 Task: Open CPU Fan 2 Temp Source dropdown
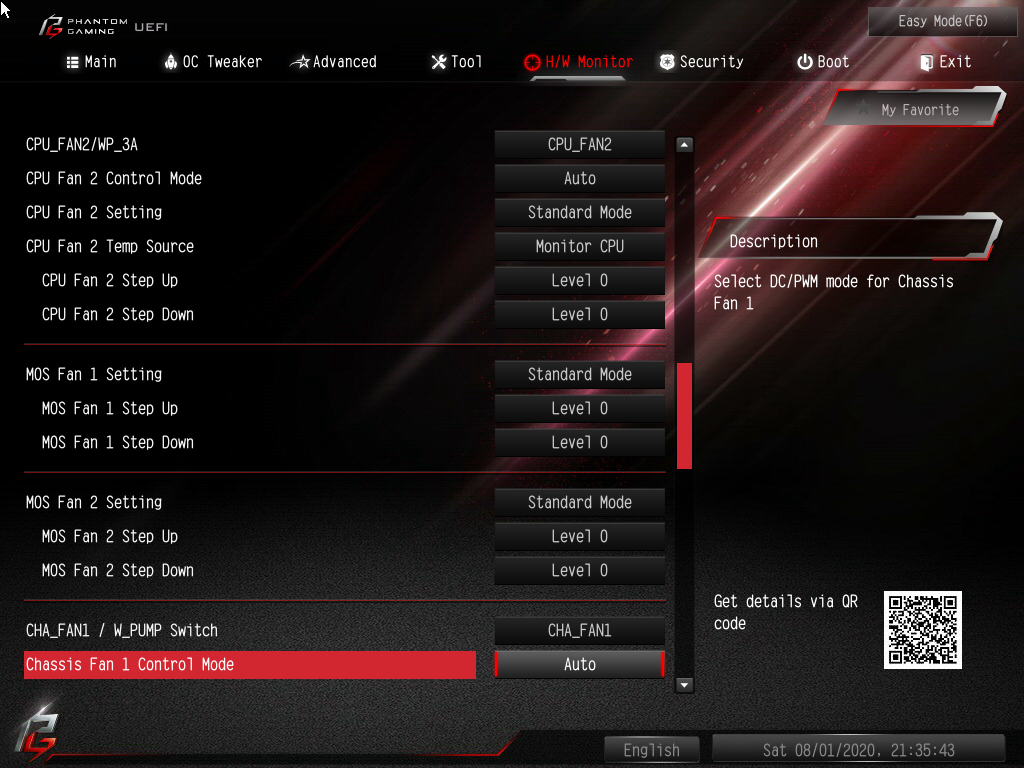pos(579,246)
